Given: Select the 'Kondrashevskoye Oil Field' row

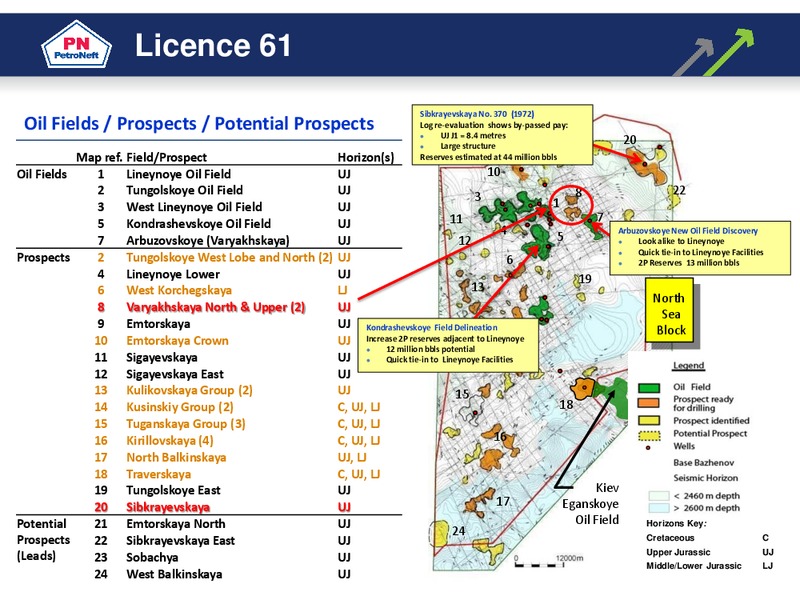Looking at the screenshot, I should 209,223.
